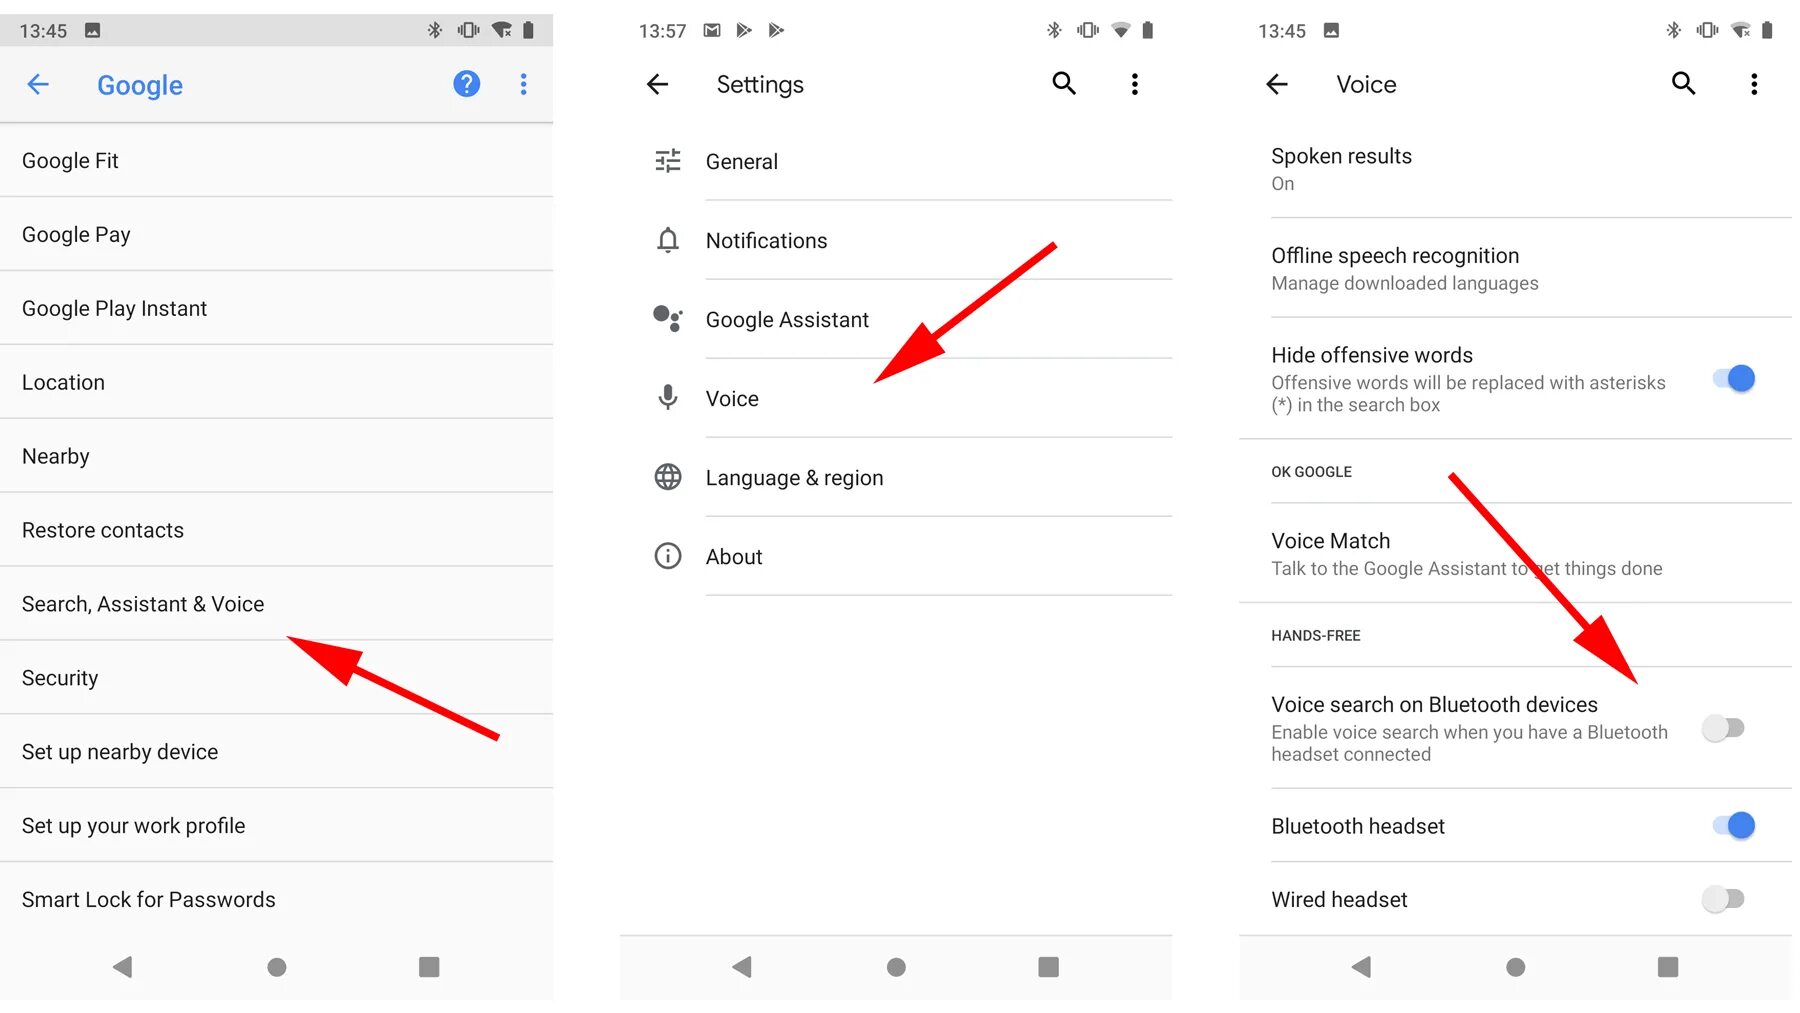1800x1013 pixels.
Task: Select Set up your work profile
Action: 276,826
